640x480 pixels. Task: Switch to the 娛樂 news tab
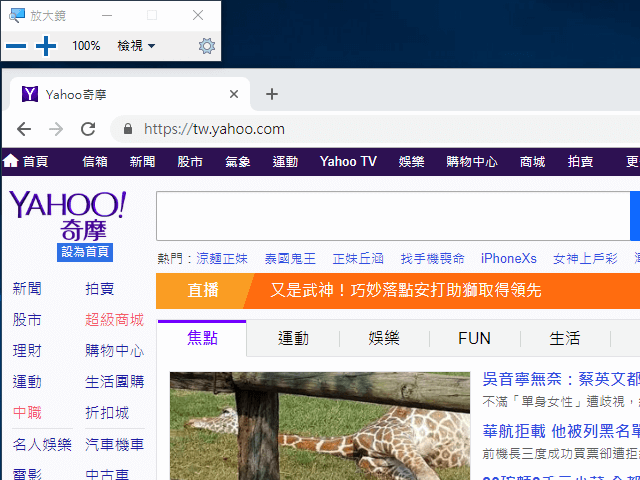pos(384,338)
